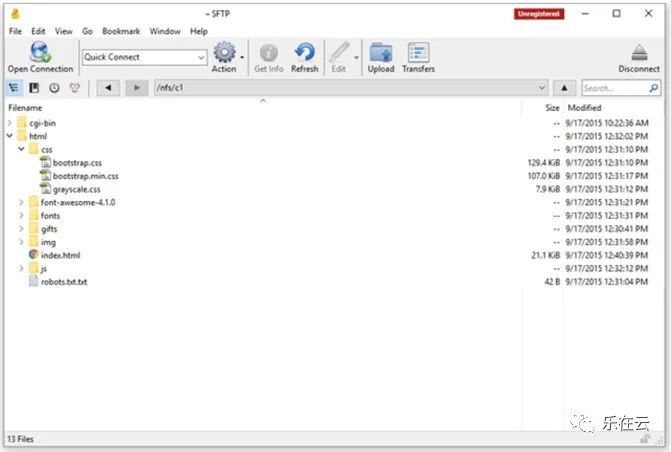Refresh the directory listing

coord(305,52)
